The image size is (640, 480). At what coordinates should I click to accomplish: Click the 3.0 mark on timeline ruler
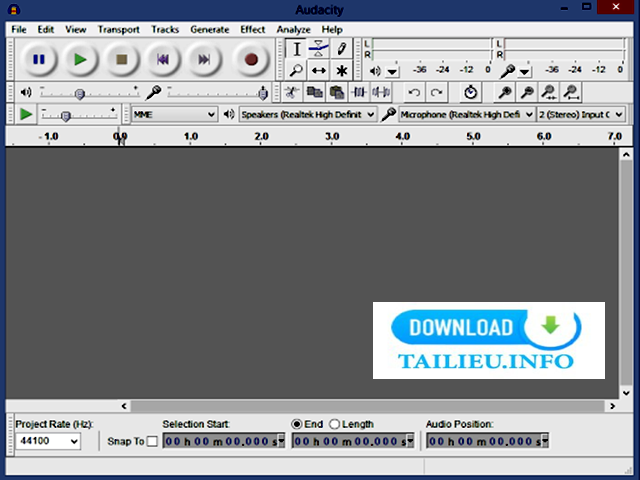tap(332, 136)
